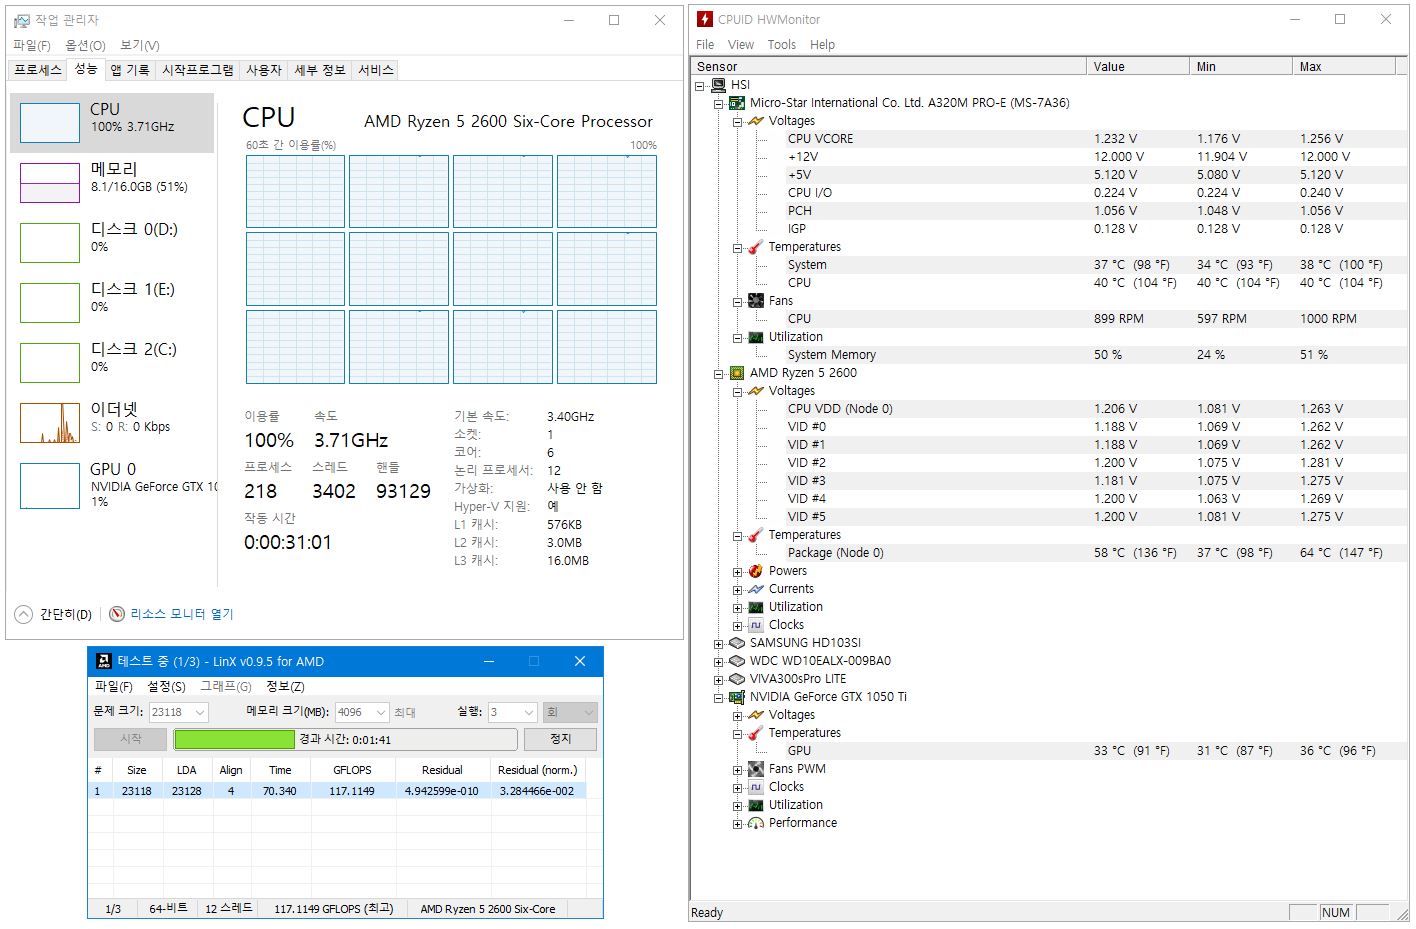
Task: Open the View menu in HWMonitor
Action: coord(741,45)
